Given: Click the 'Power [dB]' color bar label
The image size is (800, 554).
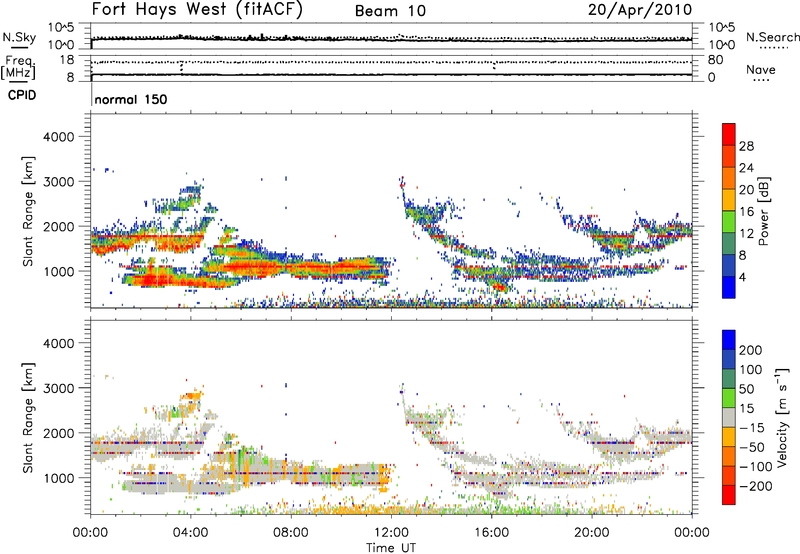Looking at the screenshot, I should (763, 211).
